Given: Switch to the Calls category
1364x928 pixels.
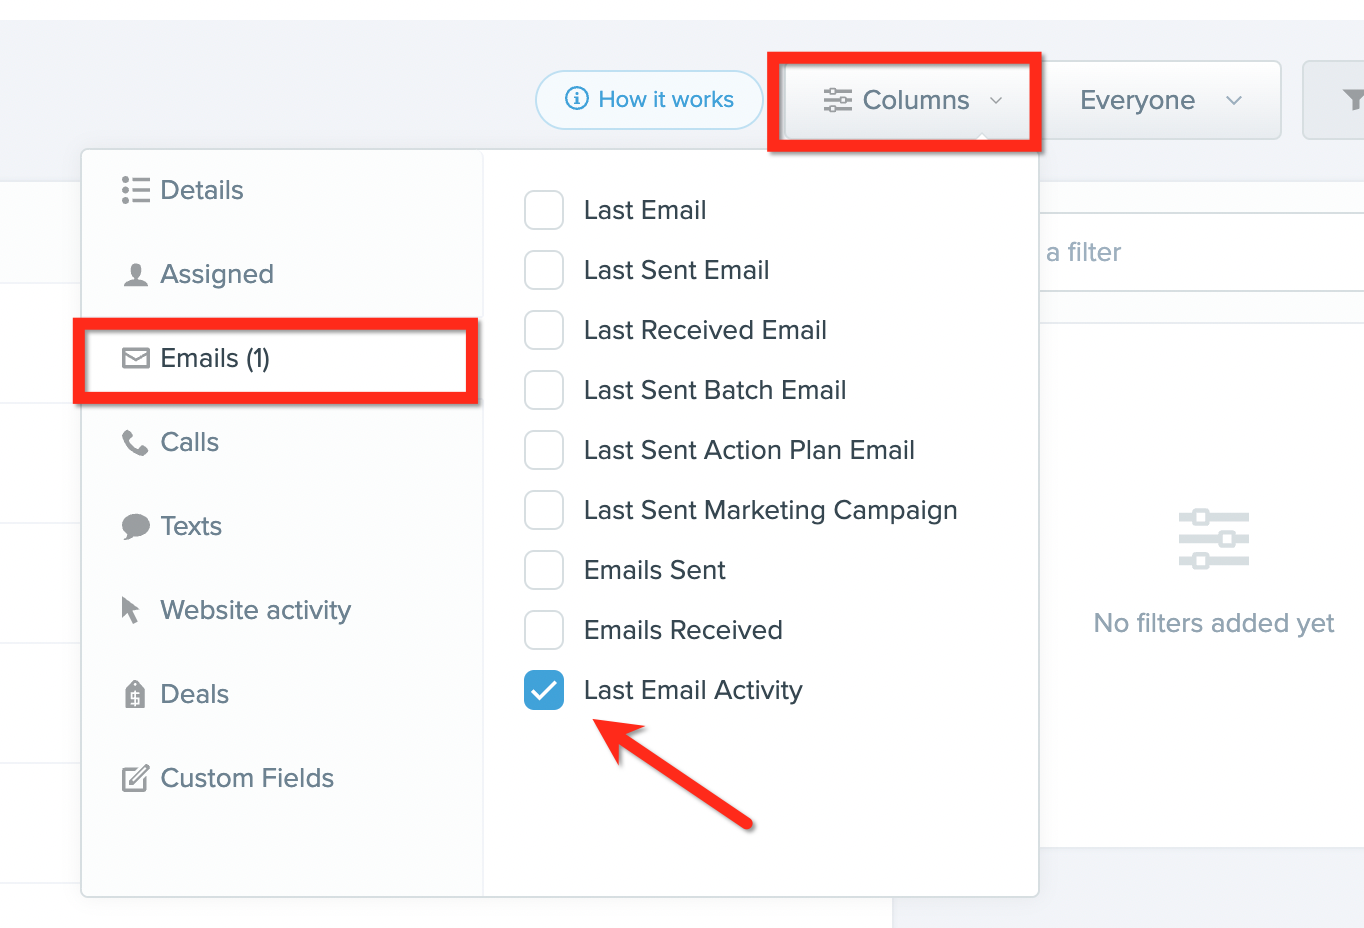Looking at the screenshot, I should pos(189,442).
